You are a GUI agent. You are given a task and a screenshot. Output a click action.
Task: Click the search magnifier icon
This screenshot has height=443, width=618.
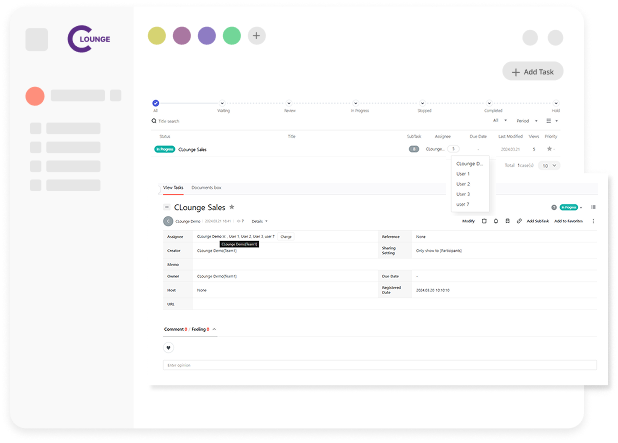click(154, 121)
